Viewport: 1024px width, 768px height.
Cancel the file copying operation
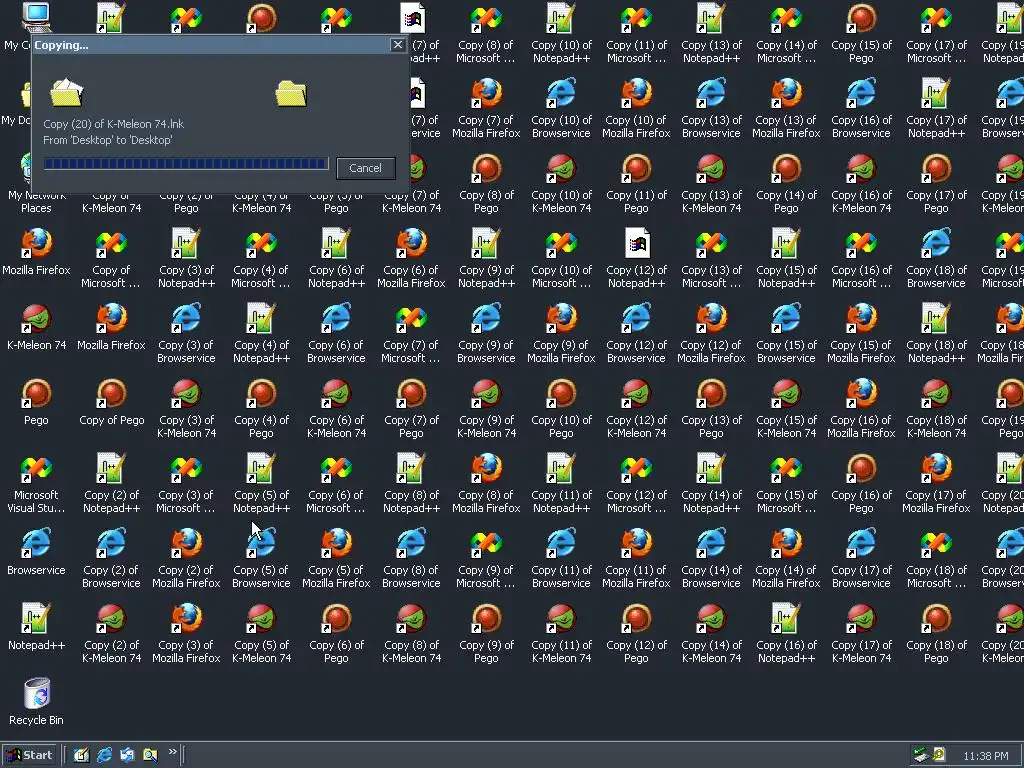365,168
